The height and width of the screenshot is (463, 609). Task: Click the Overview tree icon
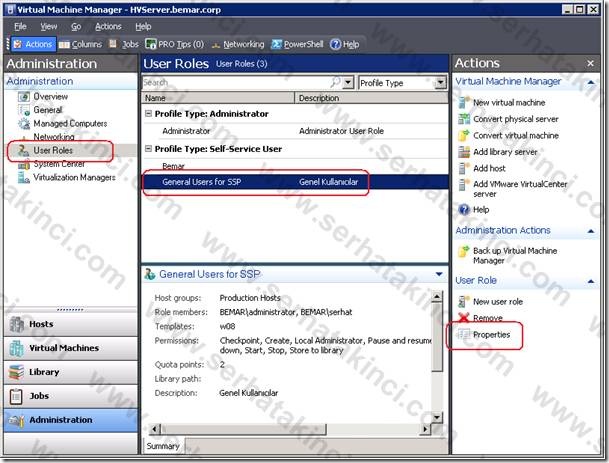click(x=24, y=97)
